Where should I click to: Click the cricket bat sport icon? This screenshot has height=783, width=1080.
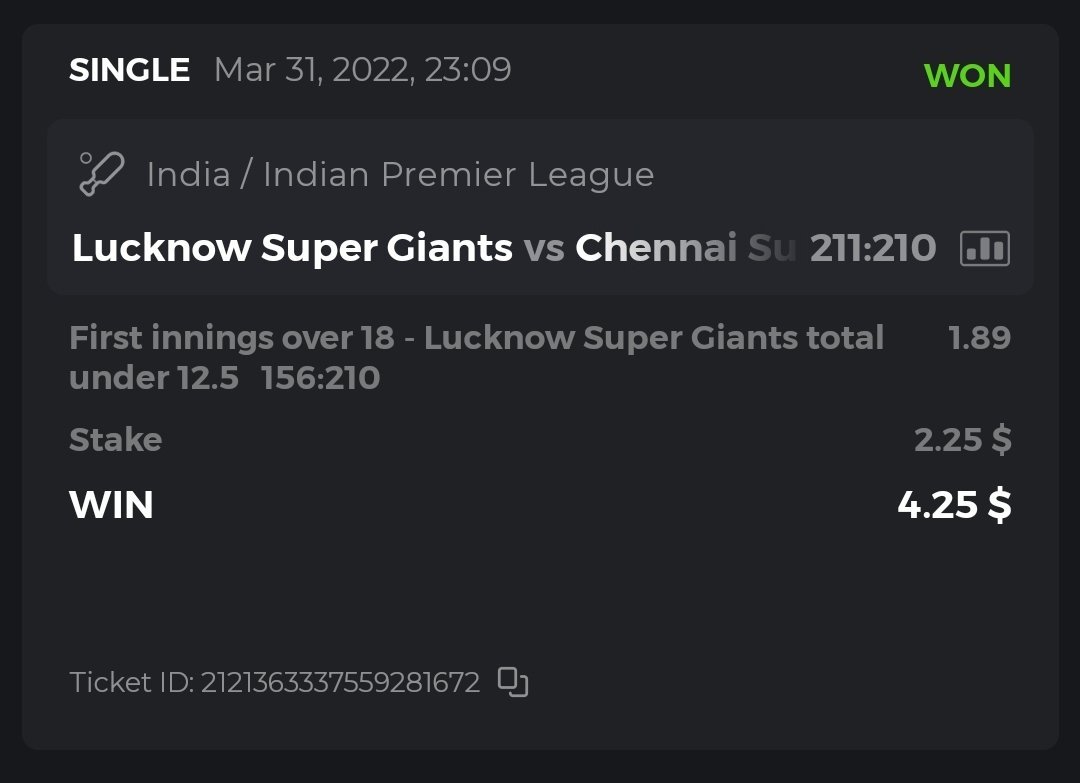[x=101, y=174]
